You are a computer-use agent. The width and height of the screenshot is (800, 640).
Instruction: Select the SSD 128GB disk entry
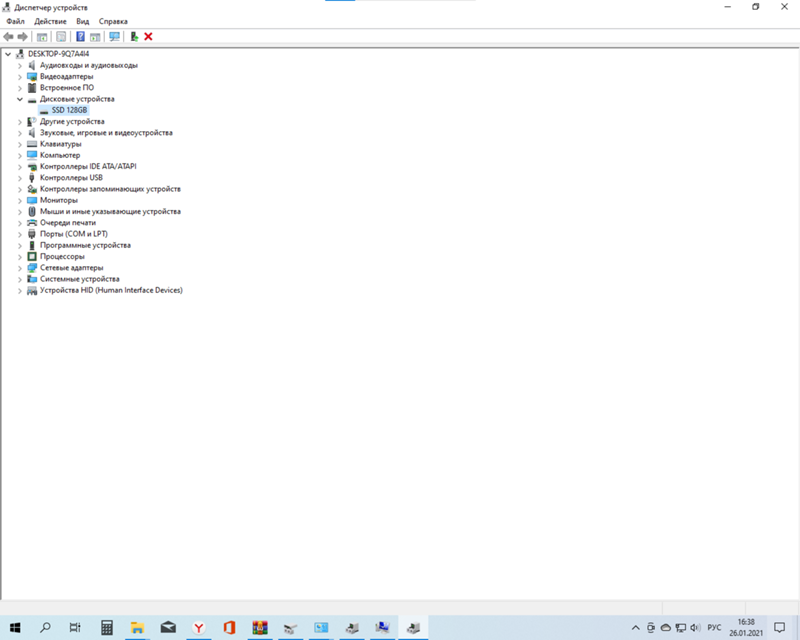(x=69, y=110)
